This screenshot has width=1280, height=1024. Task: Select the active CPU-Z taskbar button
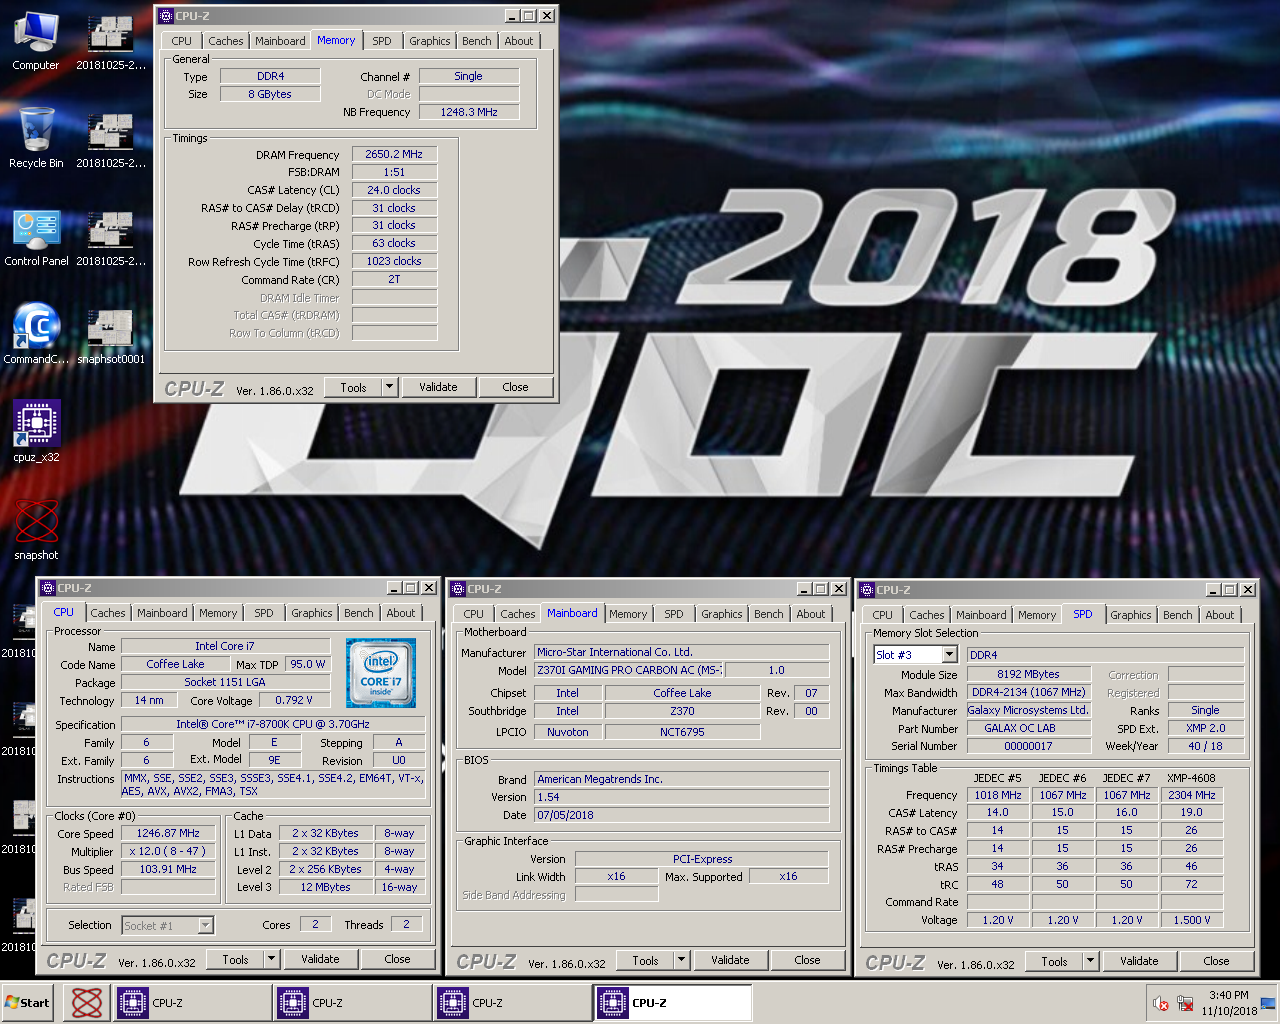click(673, 1003)
